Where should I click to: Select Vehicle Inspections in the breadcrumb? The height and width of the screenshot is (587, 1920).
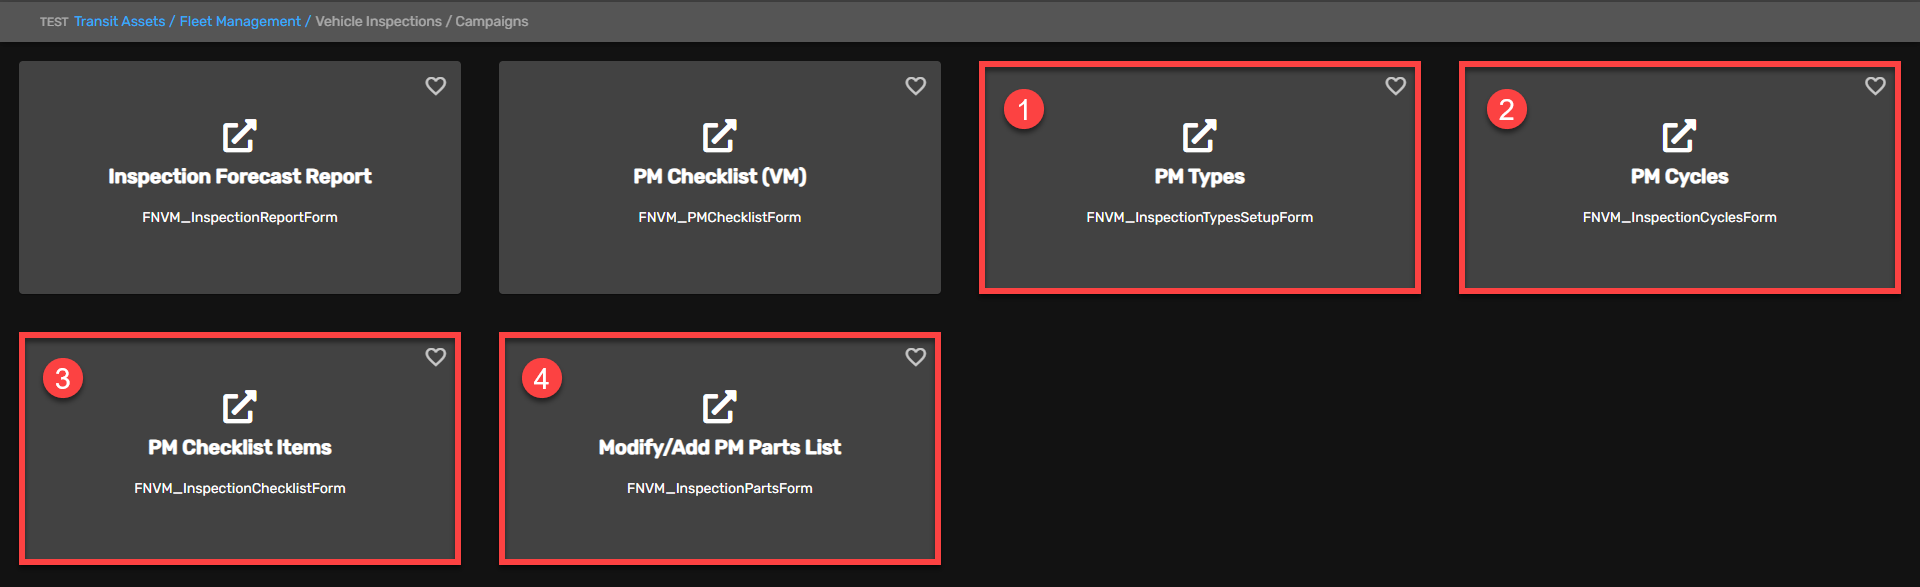point(378,21)
